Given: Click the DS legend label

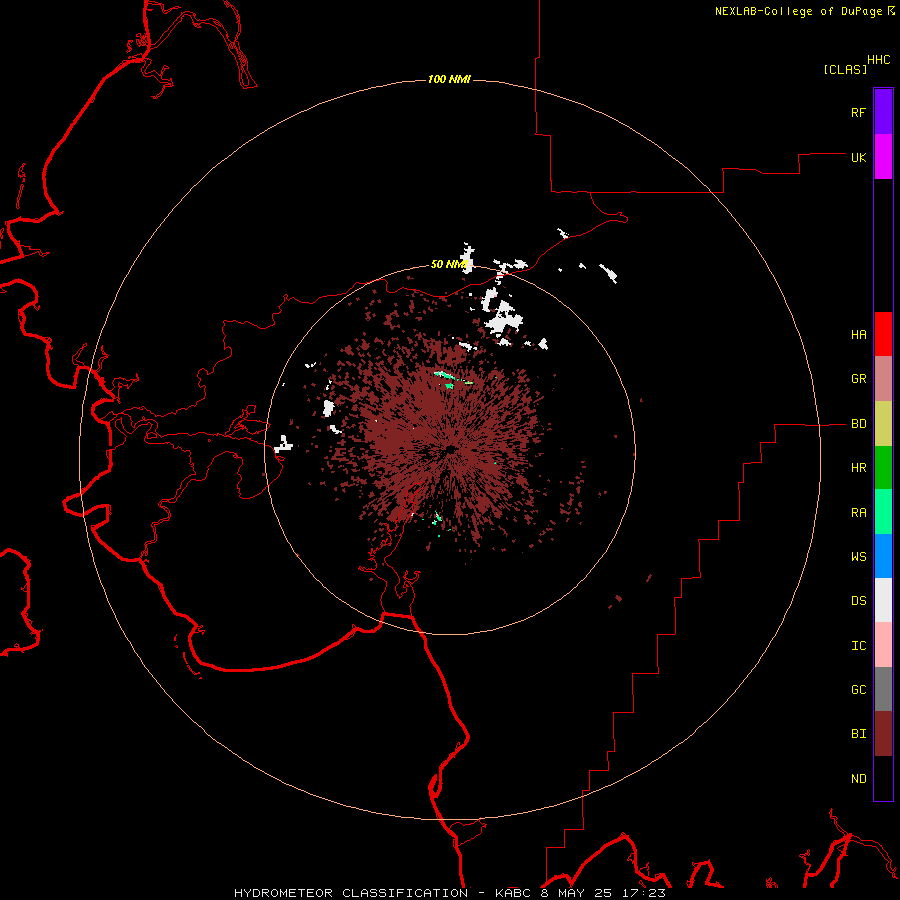Looking at the screenshot, I should pos(858,601).
